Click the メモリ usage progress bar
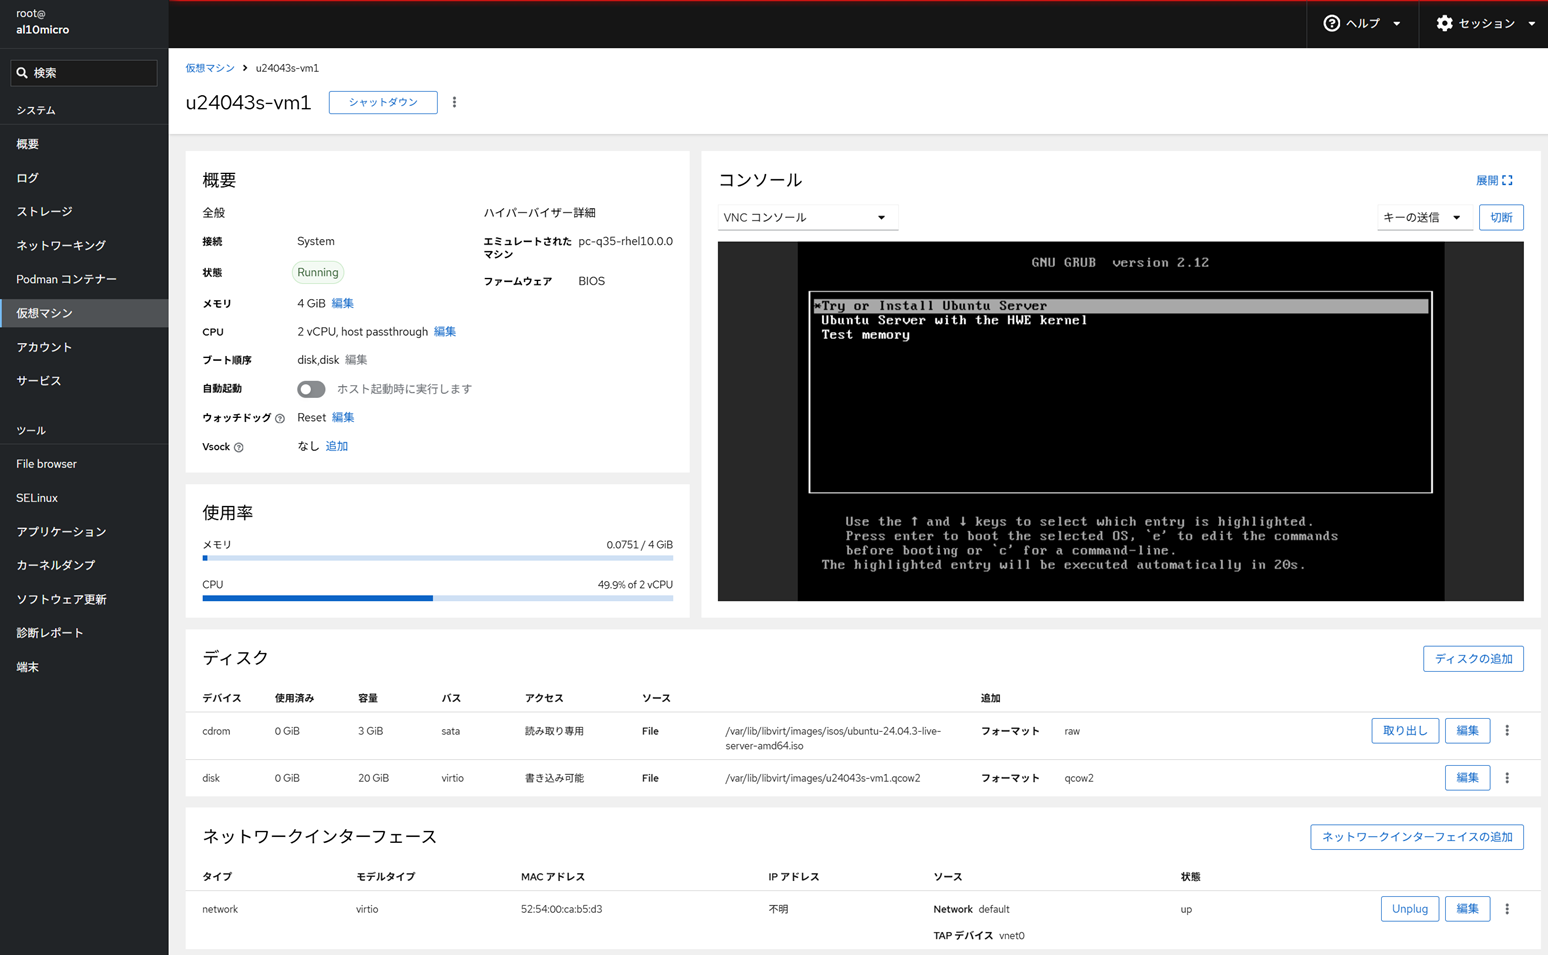The height and width of the screenshot is (955, 1548). click(437, 558)
